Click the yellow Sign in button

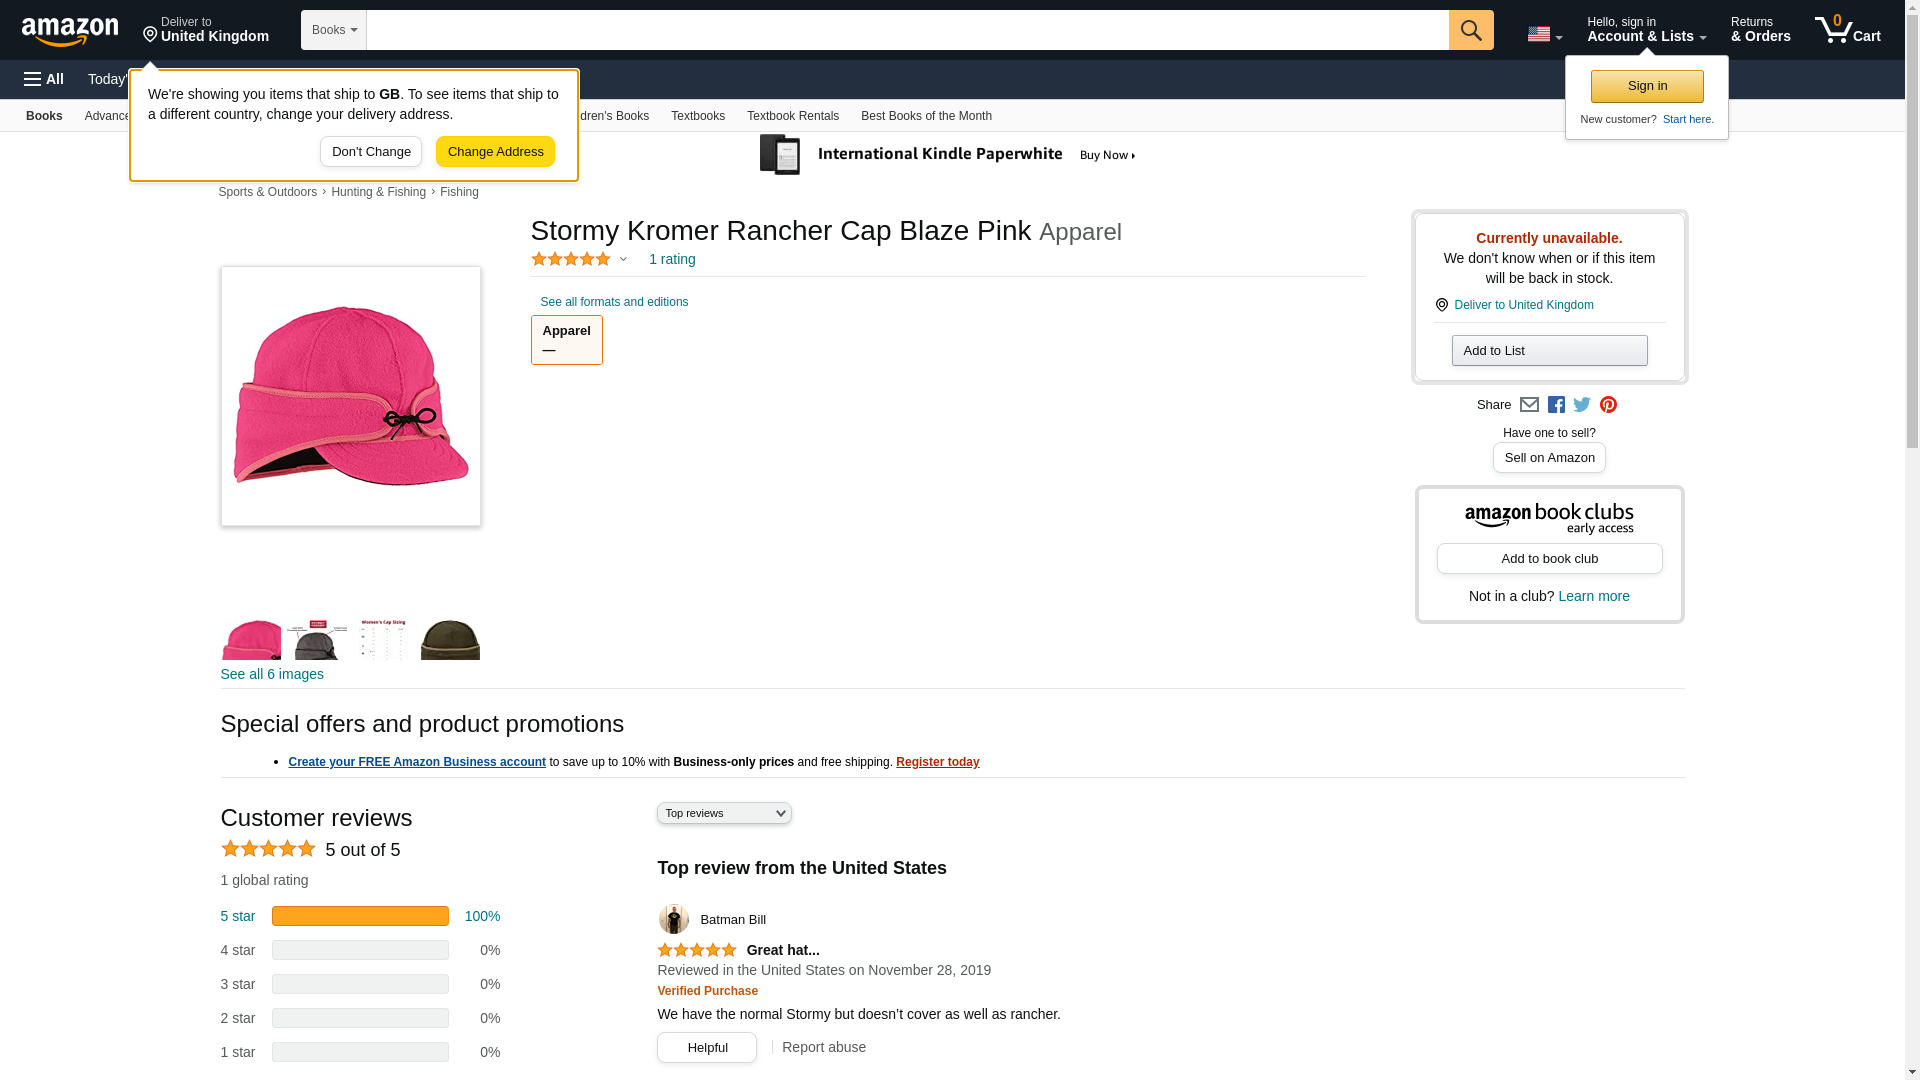(x=1647, y=86)
